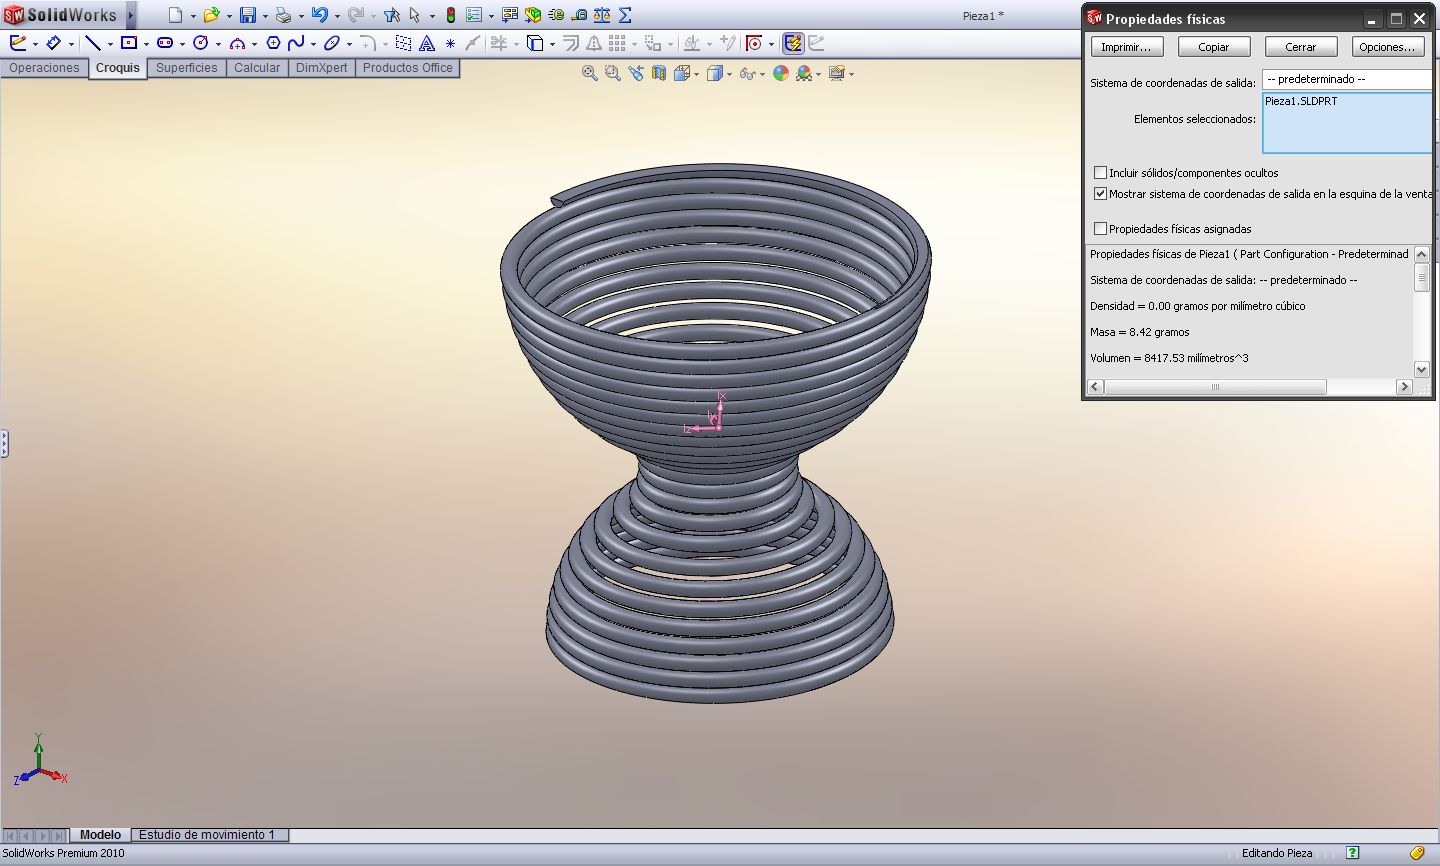
Task: Select the Spline sketch tool
Action: [296, 43]
